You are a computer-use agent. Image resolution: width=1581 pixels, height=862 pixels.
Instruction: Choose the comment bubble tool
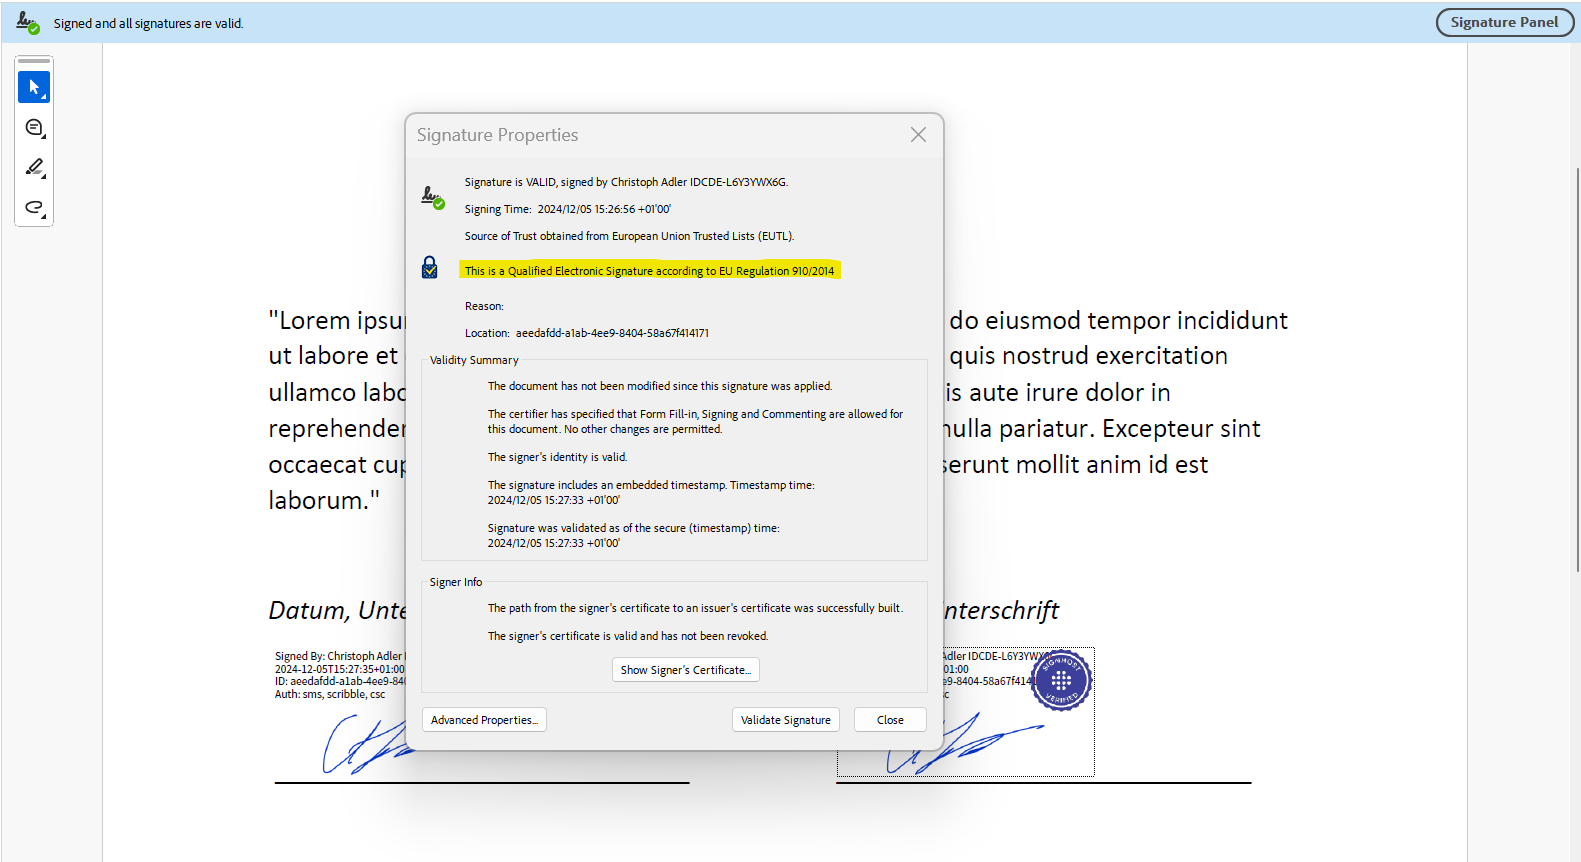pos(34,127)
